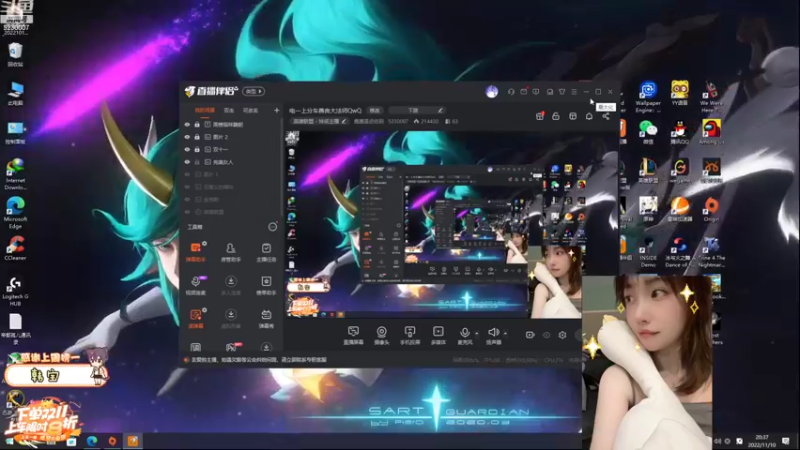Screen dimensions: 800x450
Task: Open Microsoft Edge desktop shortcut
Action: (x=15, y=212)
